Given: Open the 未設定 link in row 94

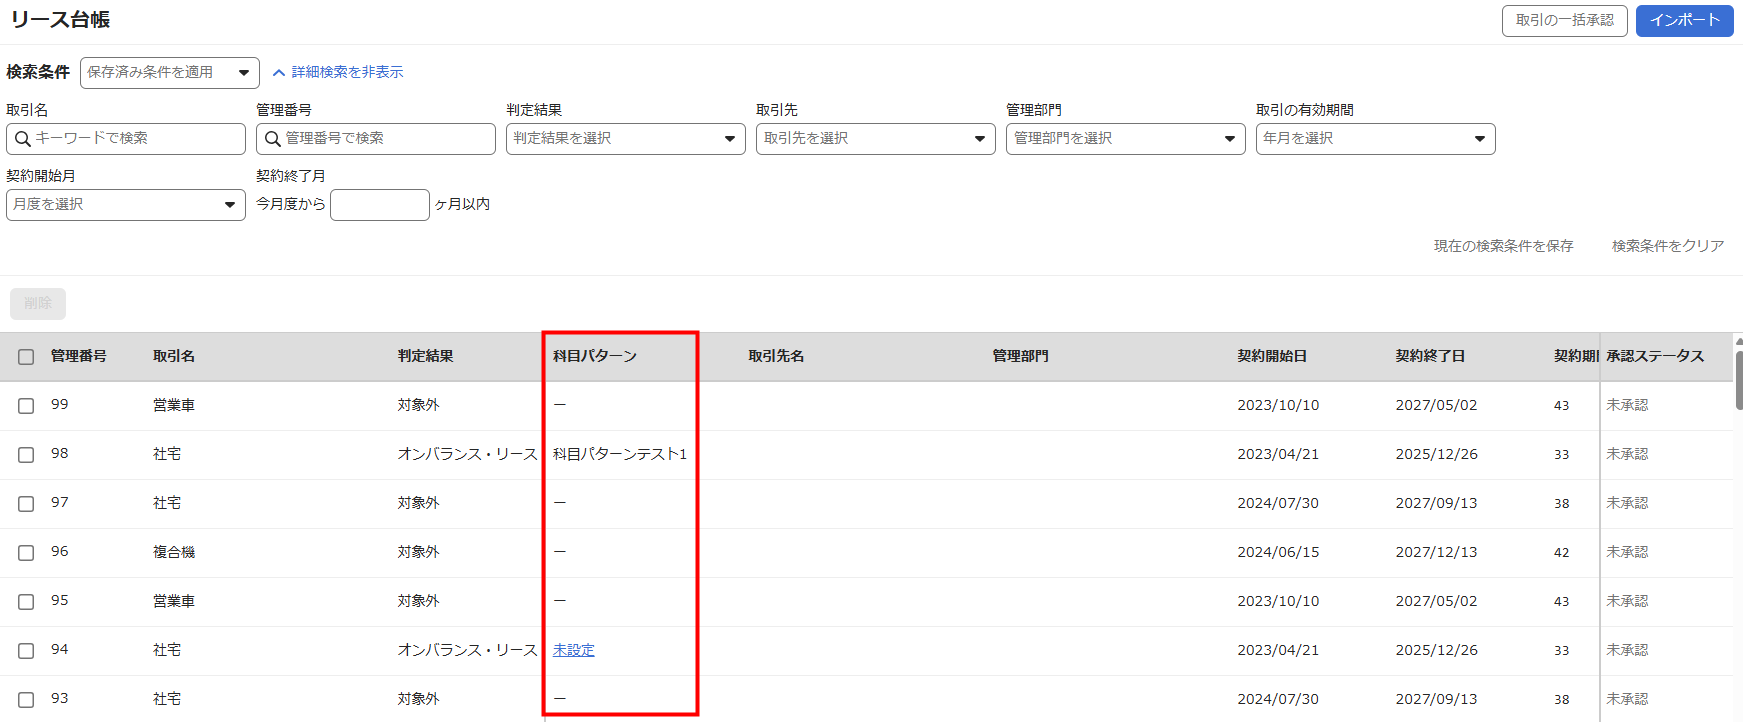Looking at the screenshot, I should tap(574, 651).
